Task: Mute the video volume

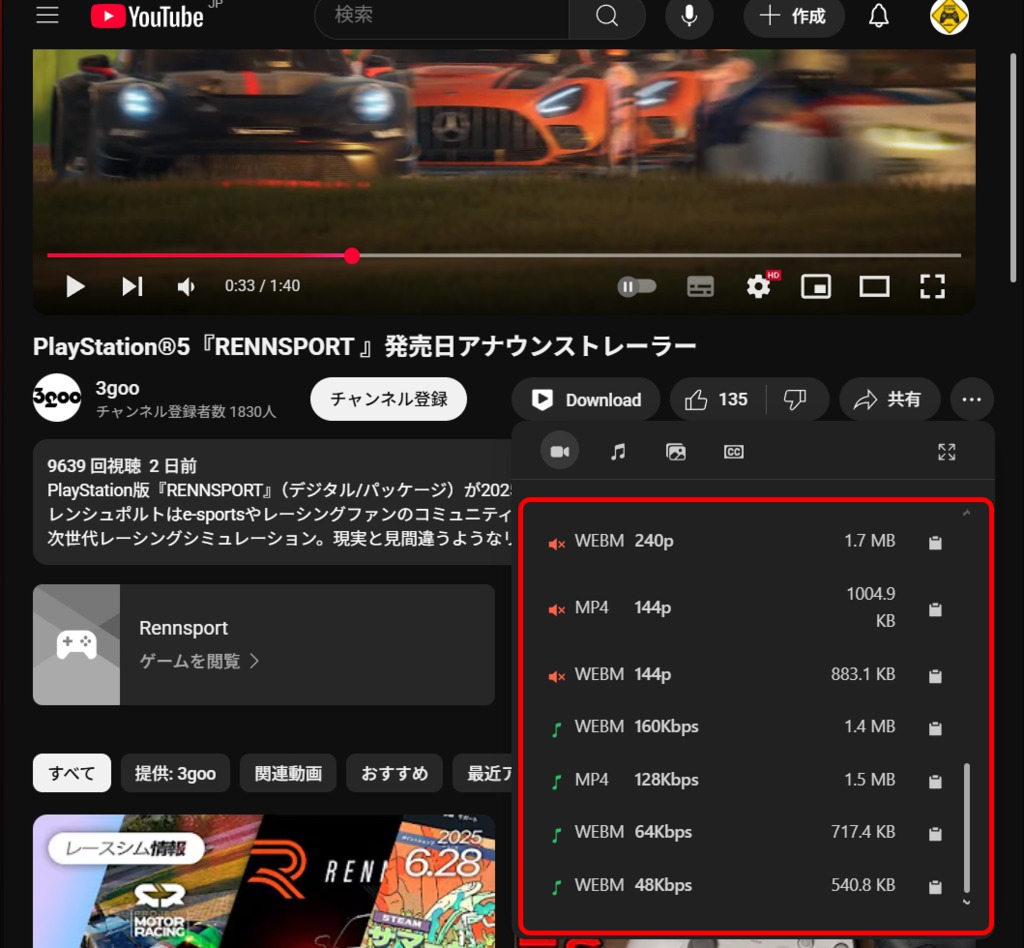Action: tap(186, 286)
